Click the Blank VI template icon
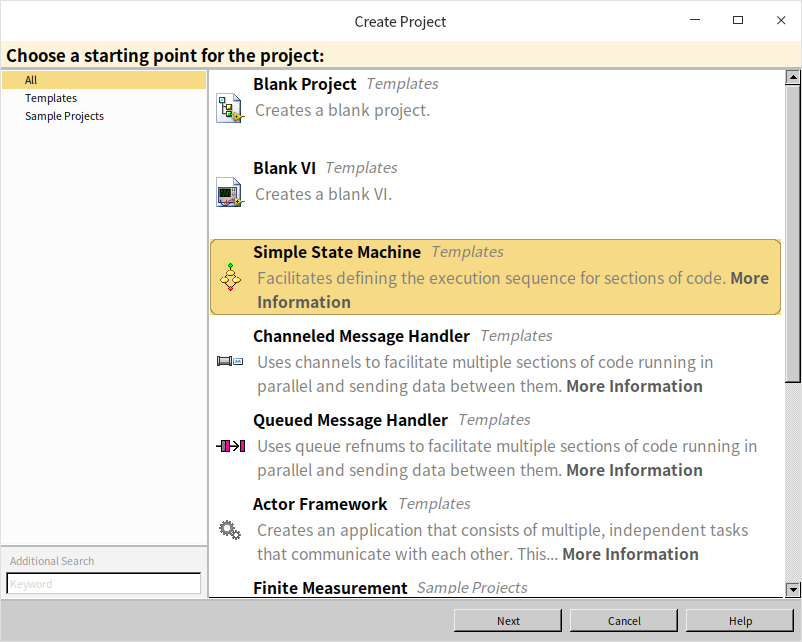This screenshot has width=802, height=642. point(230,192)
